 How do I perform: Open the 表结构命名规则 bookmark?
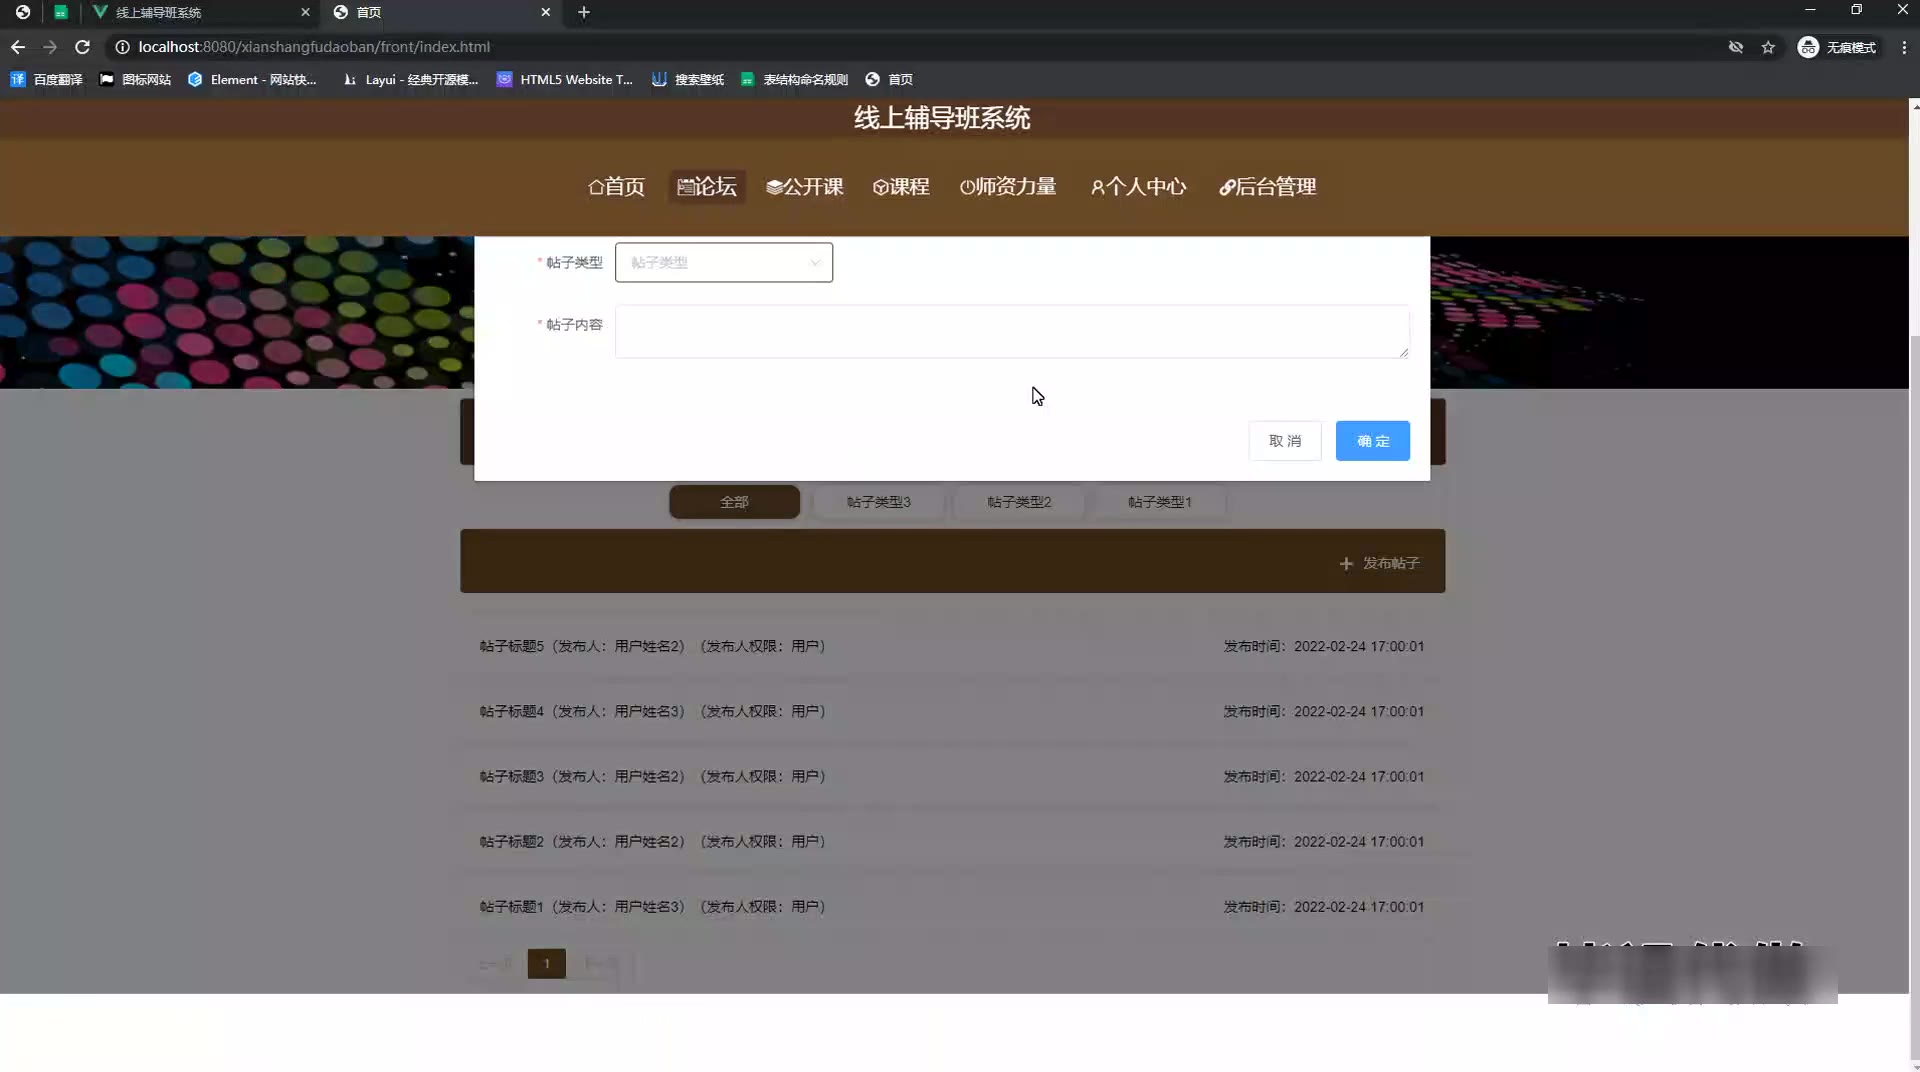coord(794,80)
